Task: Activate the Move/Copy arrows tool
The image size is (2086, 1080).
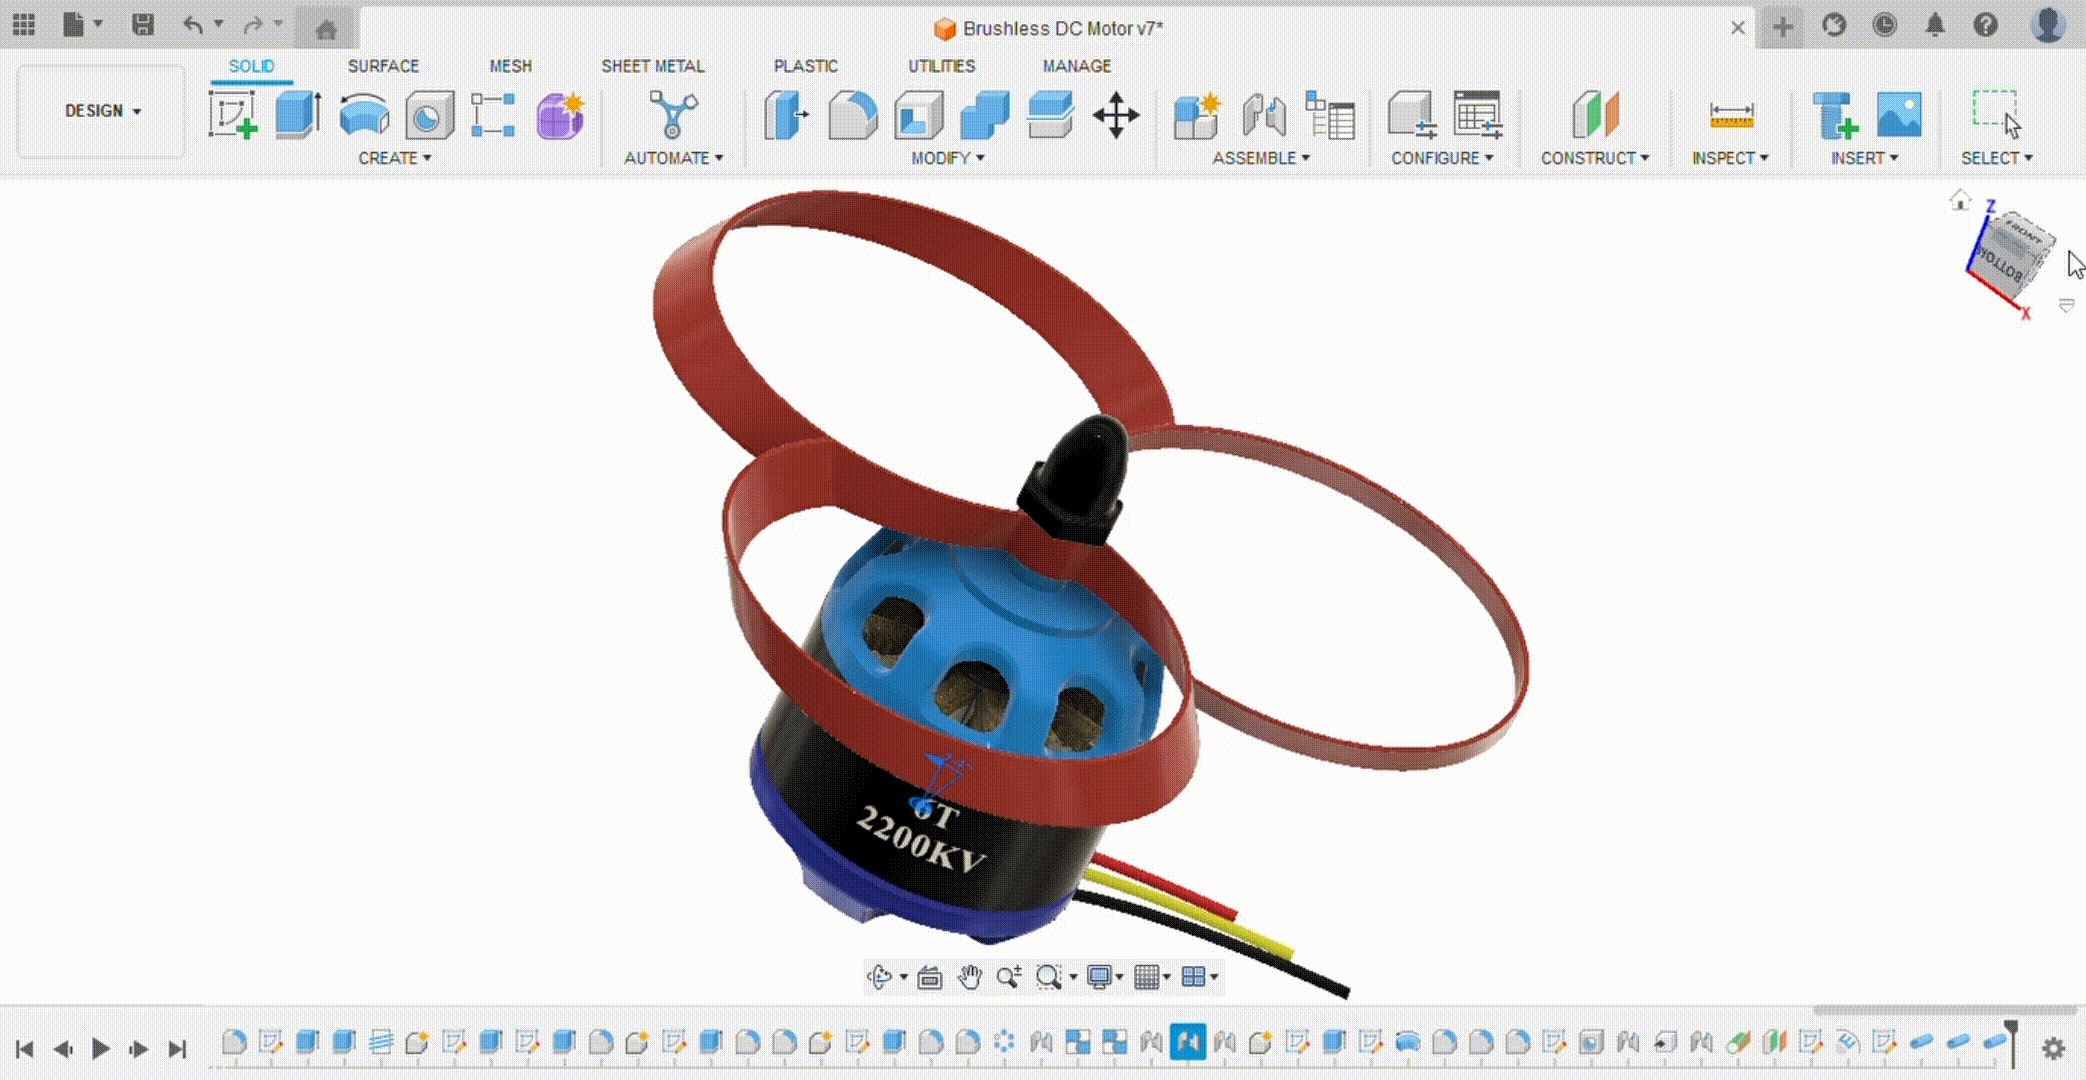Action: pyautogui.click(x=1116, y=115)
